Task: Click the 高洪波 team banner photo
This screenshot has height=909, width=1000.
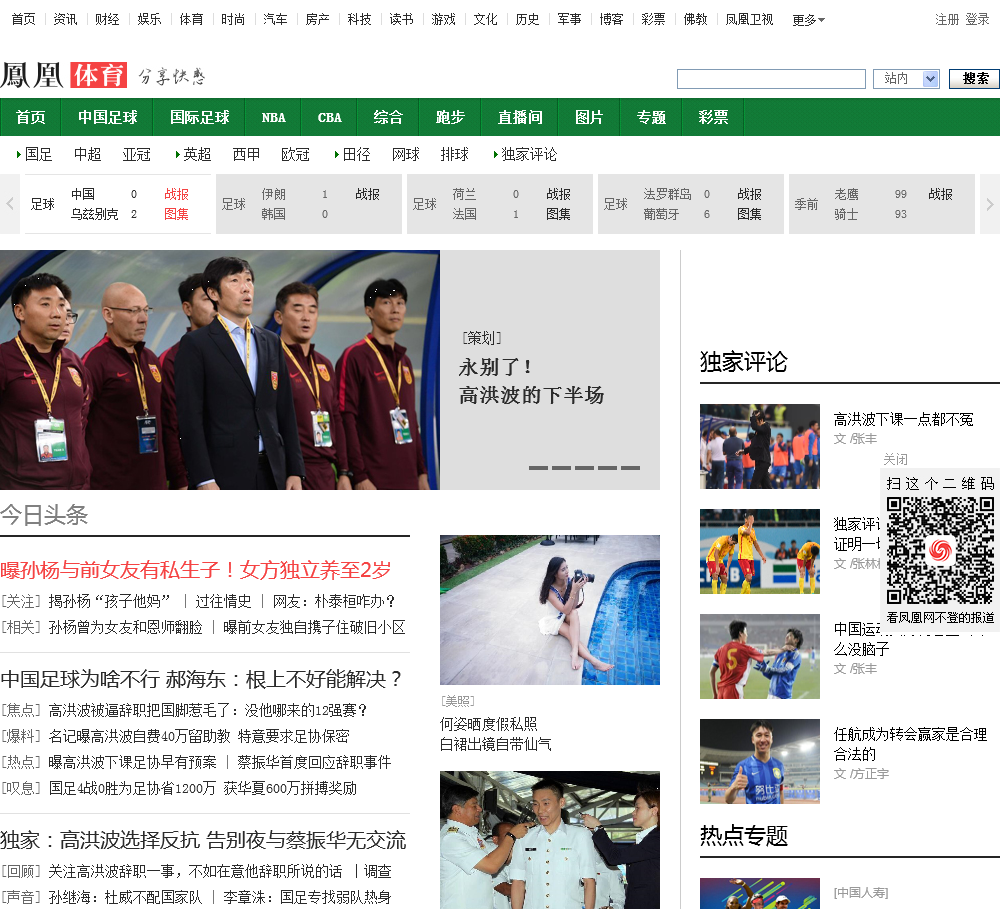Action: pyautogui.click(x=219, y=370)
